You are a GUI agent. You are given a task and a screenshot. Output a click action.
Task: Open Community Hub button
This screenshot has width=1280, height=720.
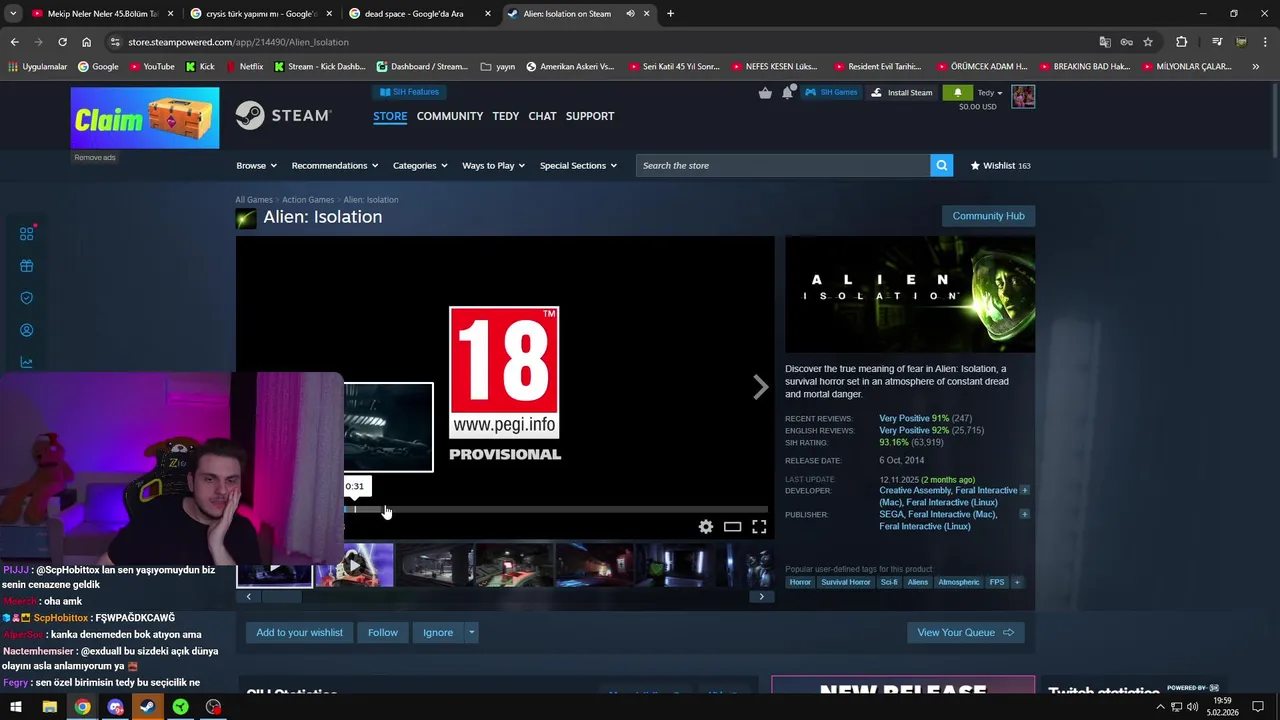point(988,216)
